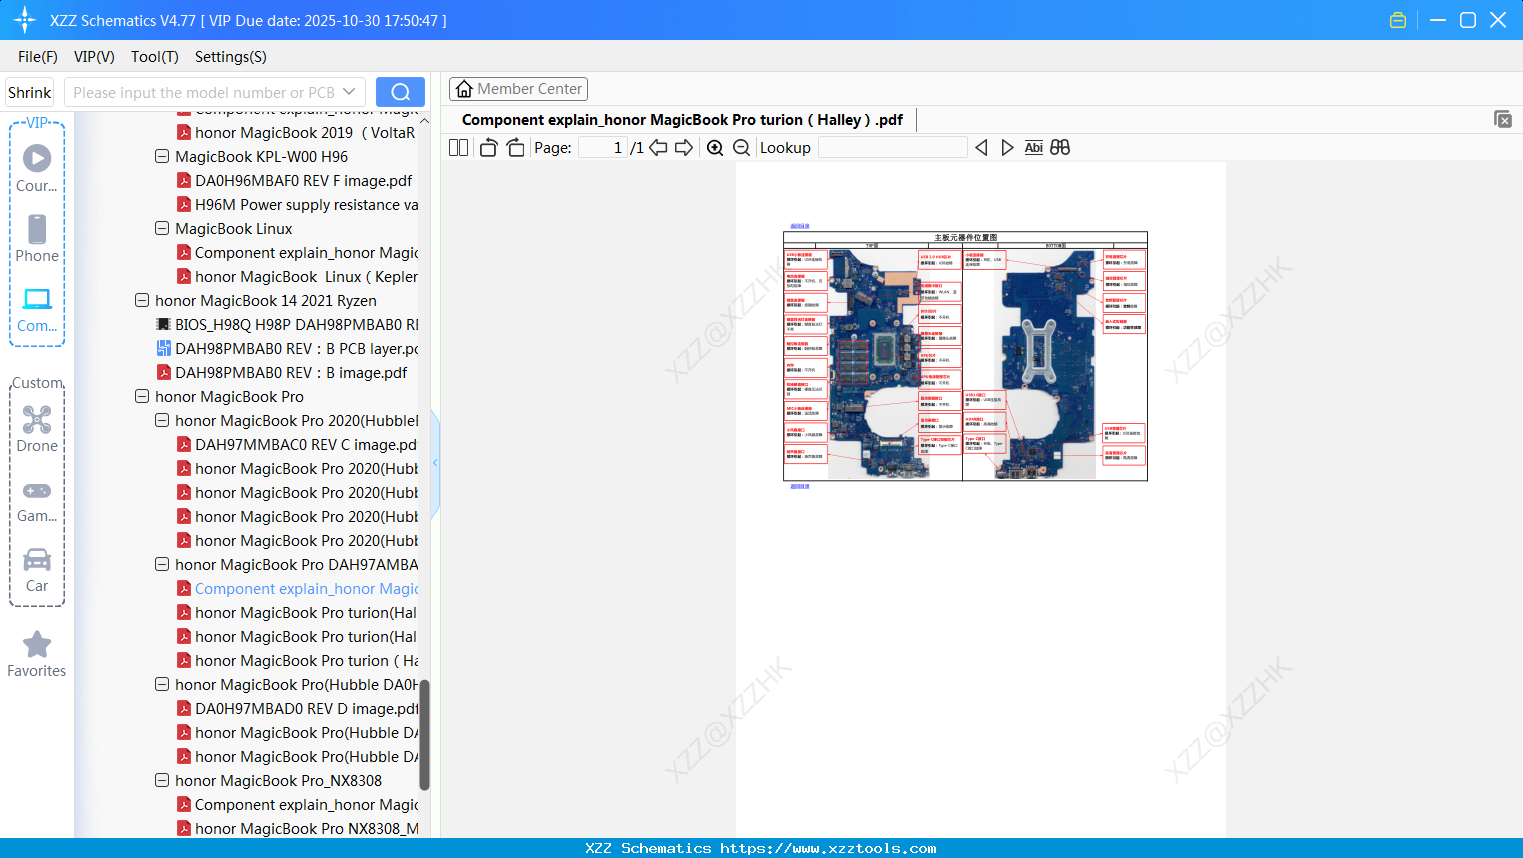Go to the previous PDF page
This screenshot has width=1523, height=858.
click(658, 148)
